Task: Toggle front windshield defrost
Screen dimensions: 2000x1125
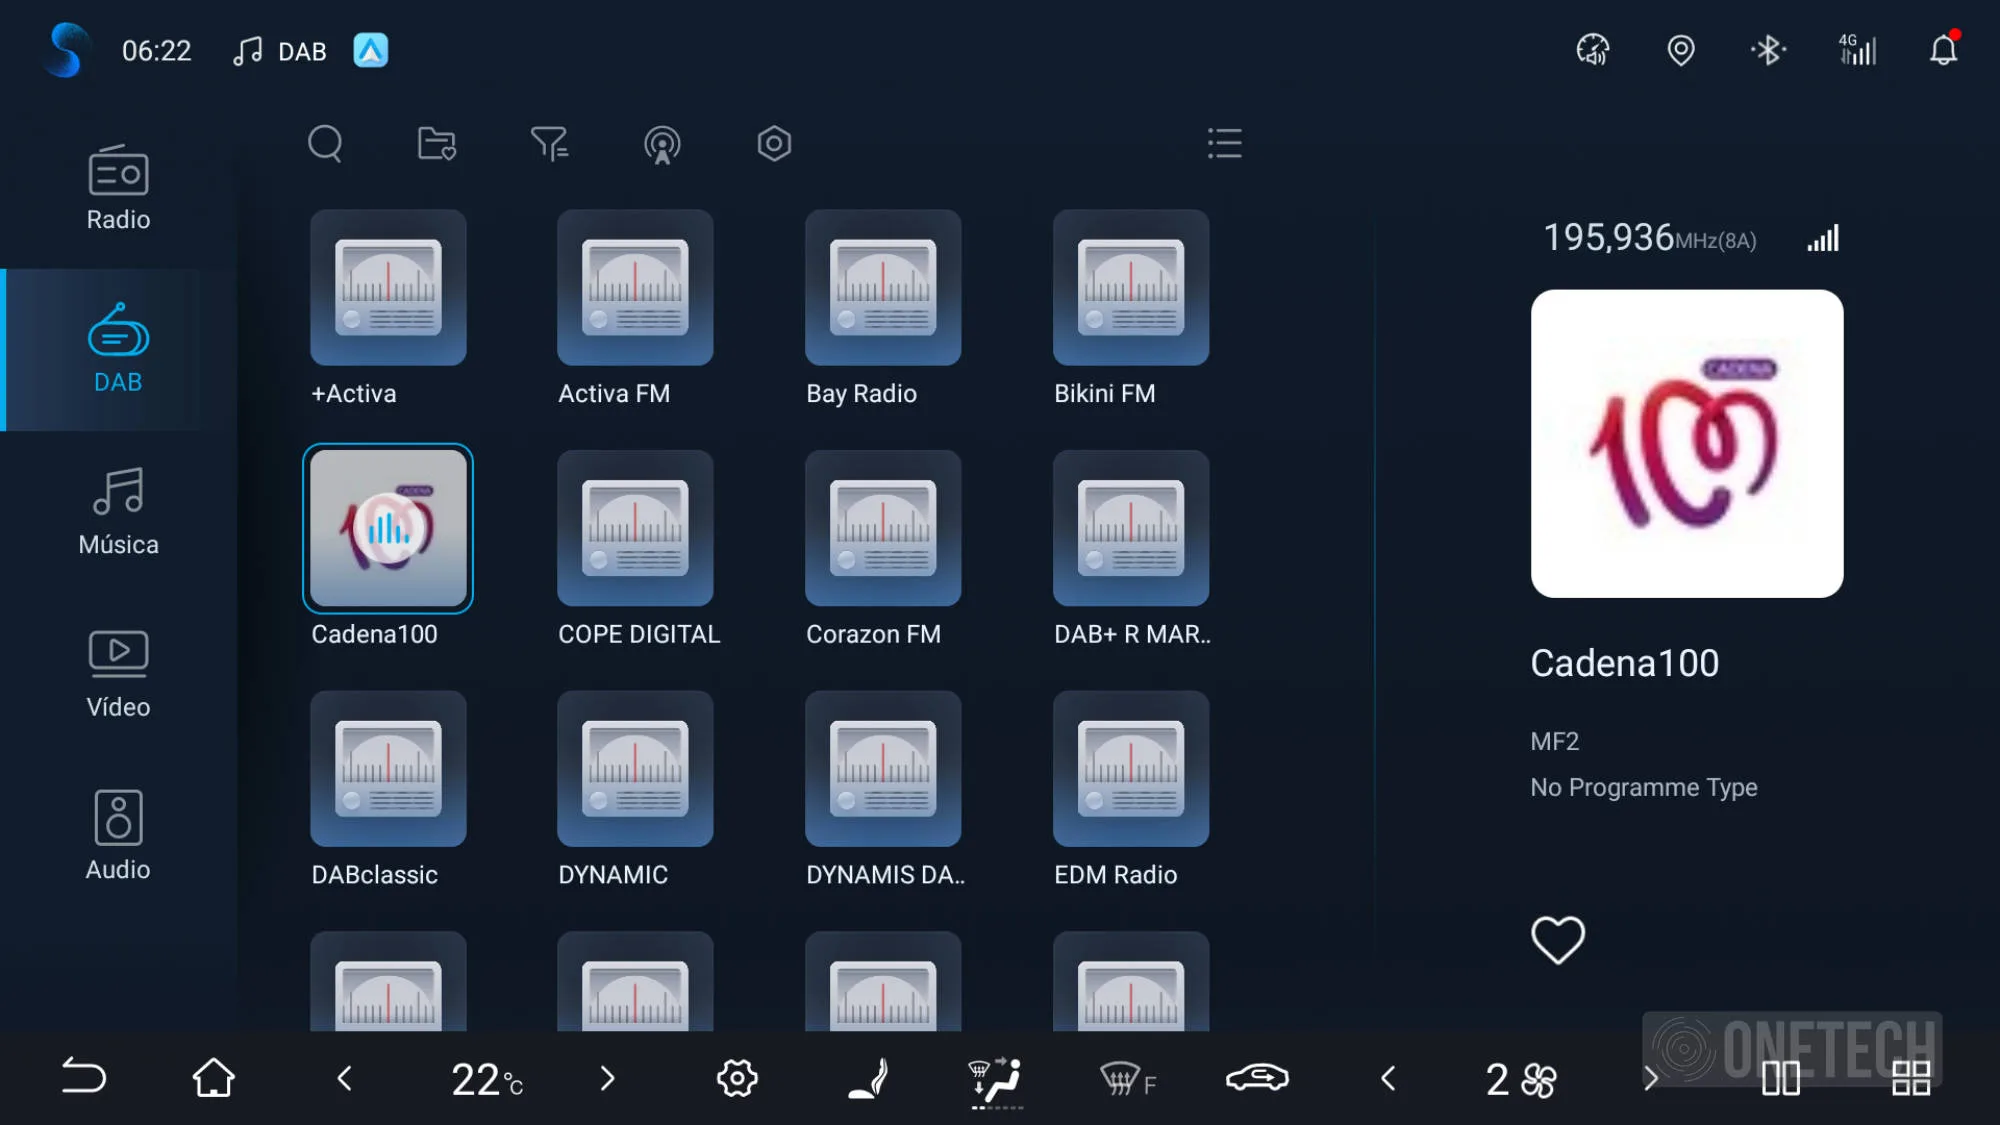Action: [x=1128, y=1079]
